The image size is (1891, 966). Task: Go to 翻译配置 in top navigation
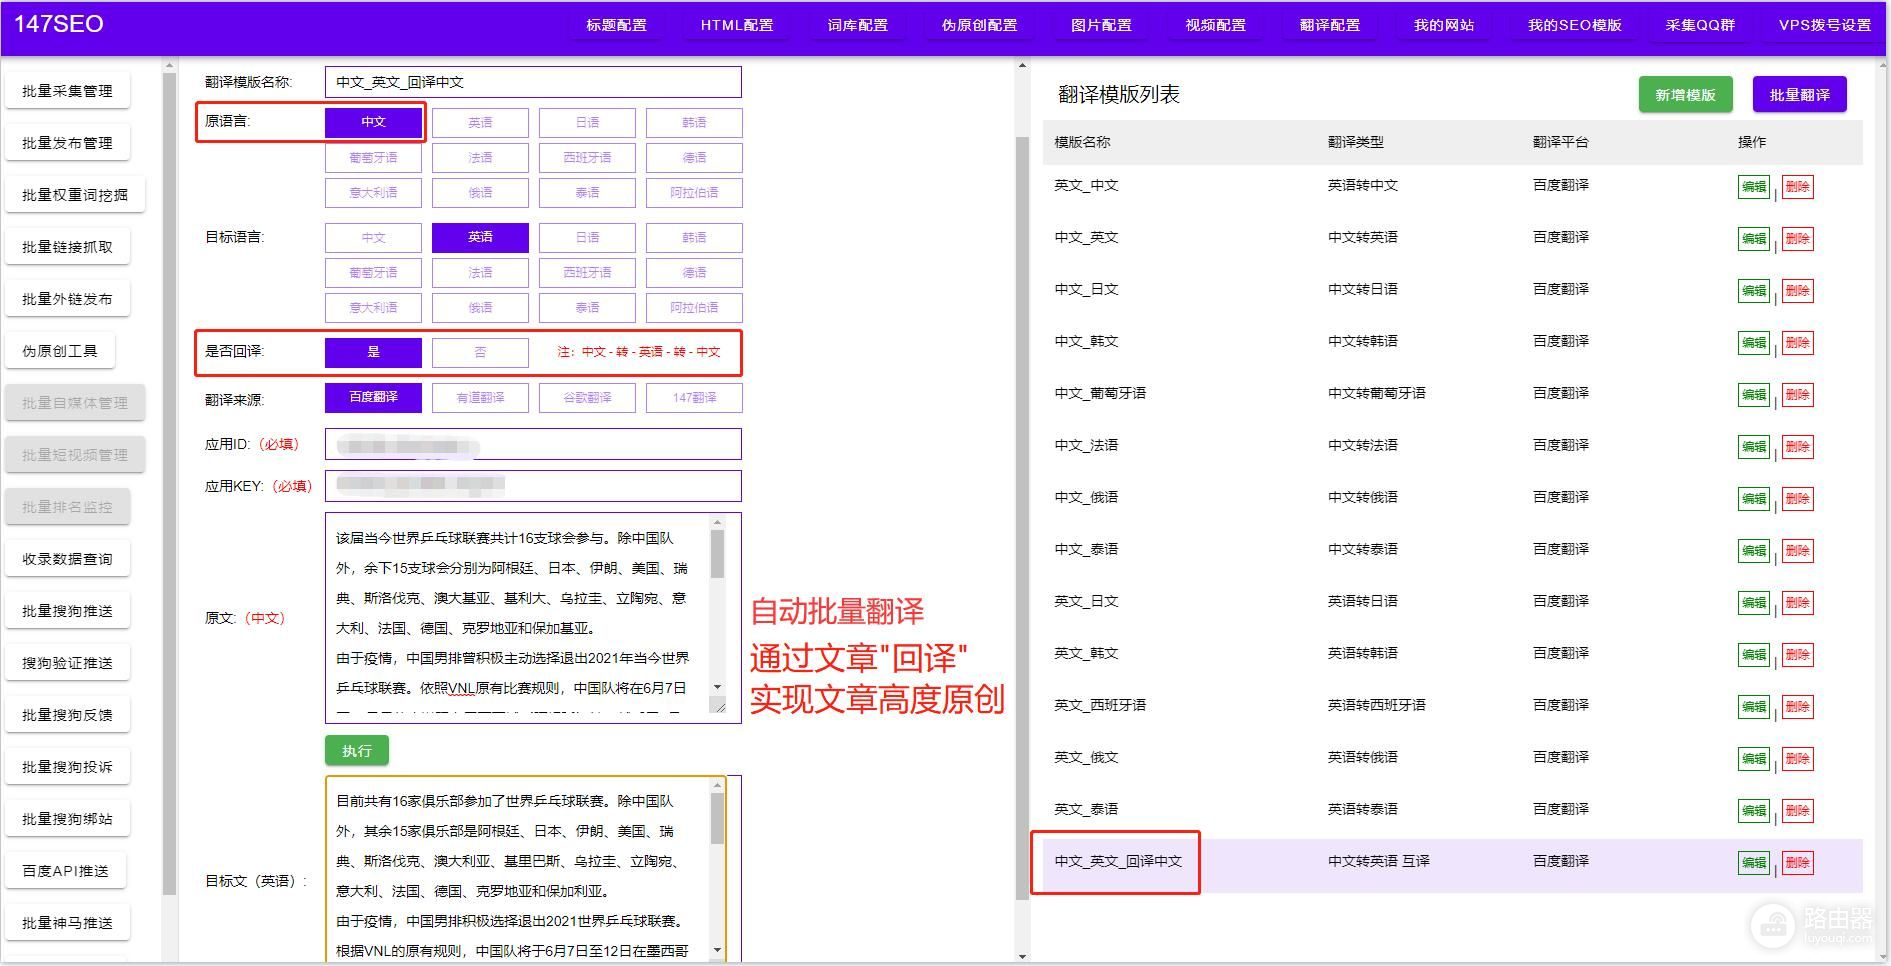click(x=1330, y=25)
